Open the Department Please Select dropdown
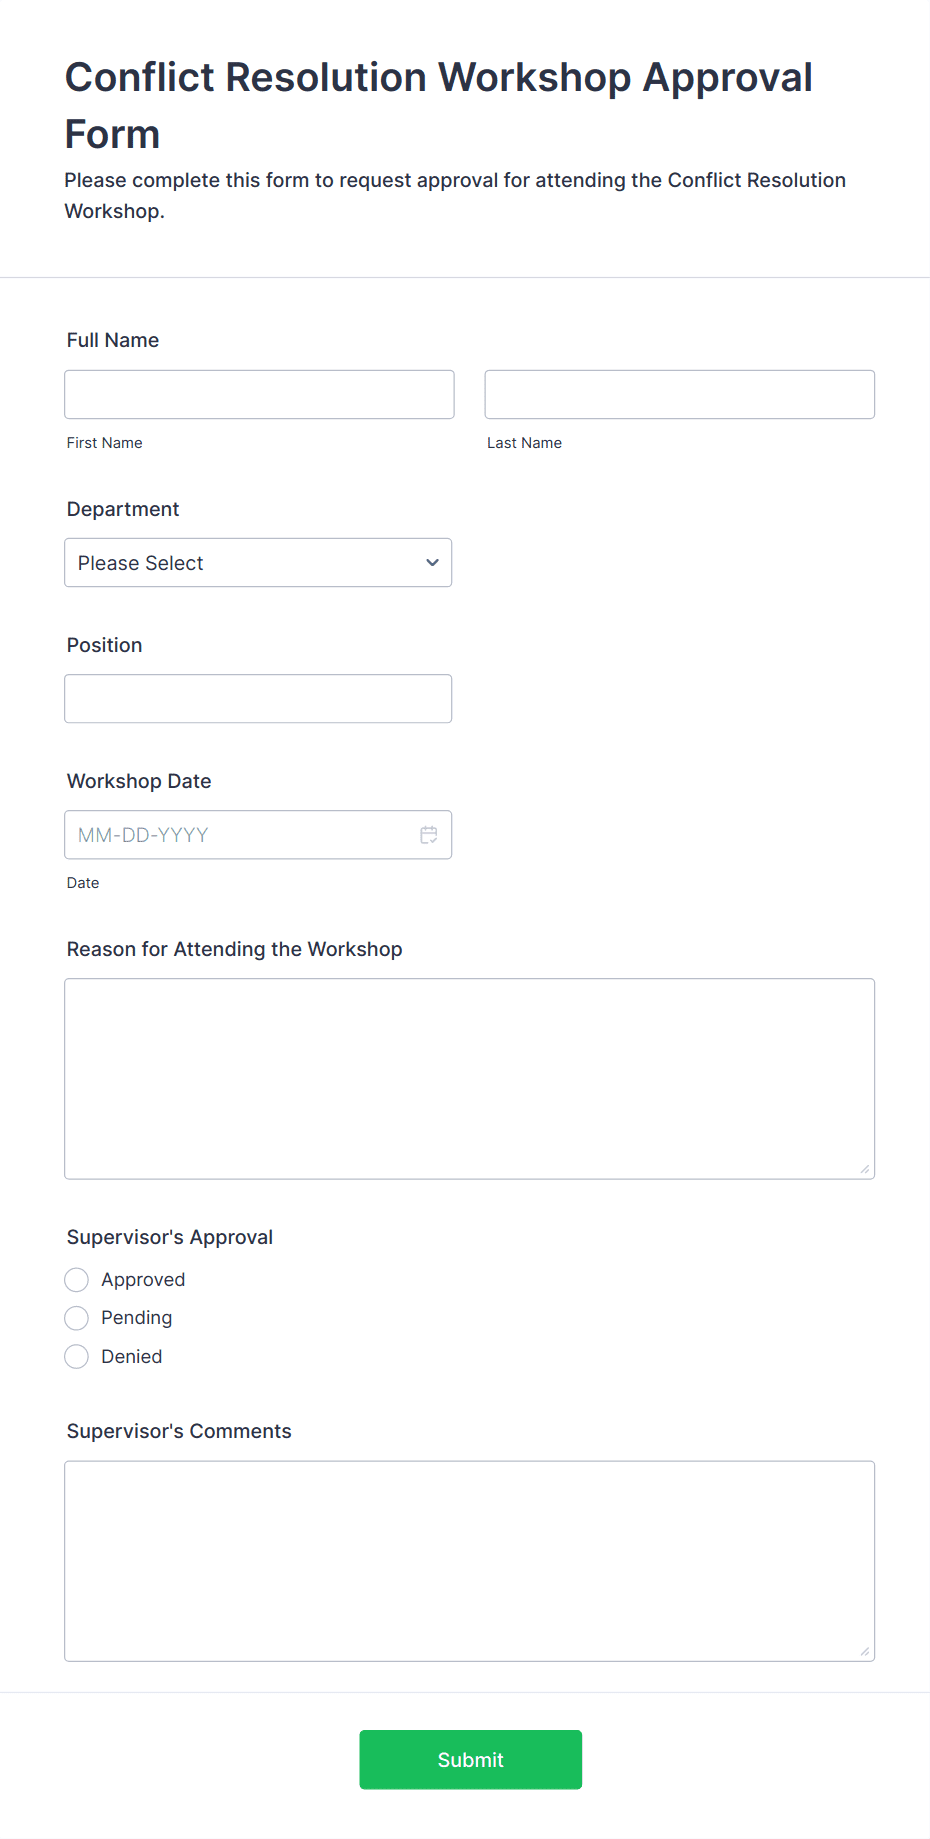Viewport: 930px width, 1839px height. coord(258,563)
